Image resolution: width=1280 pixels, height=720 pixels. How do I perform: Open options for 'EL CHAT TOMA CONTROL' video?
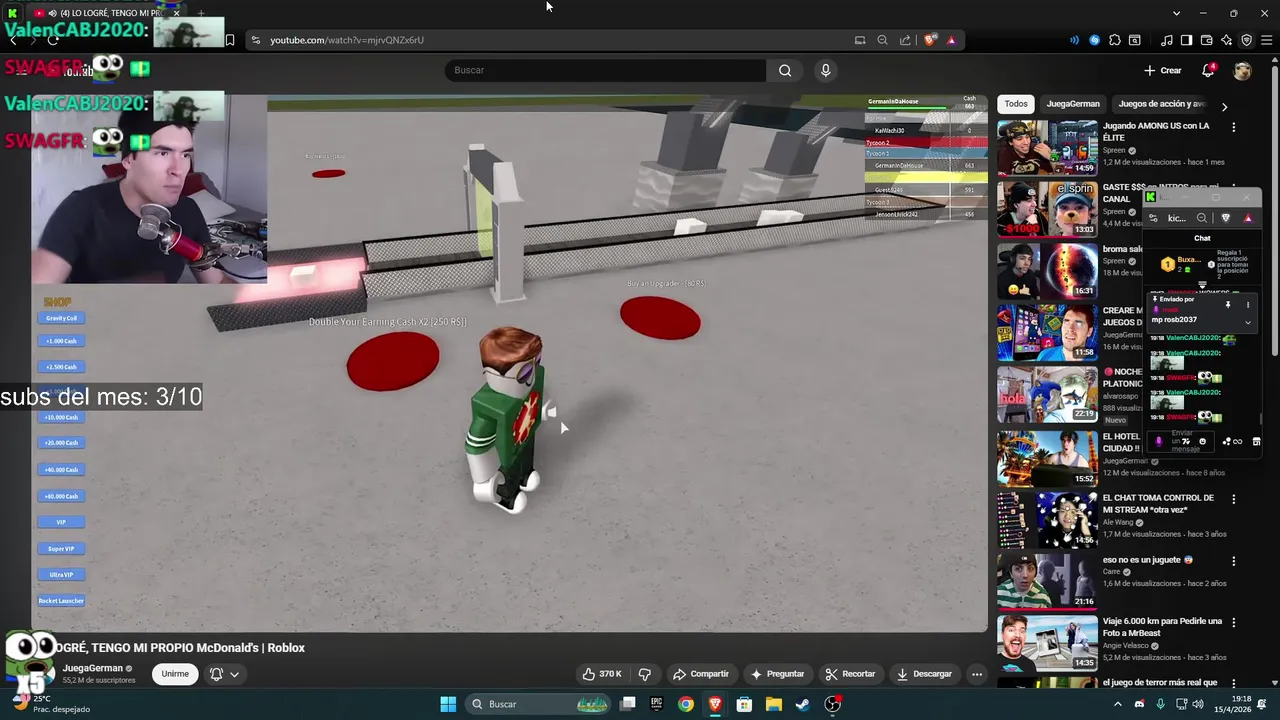[1233, 499]
